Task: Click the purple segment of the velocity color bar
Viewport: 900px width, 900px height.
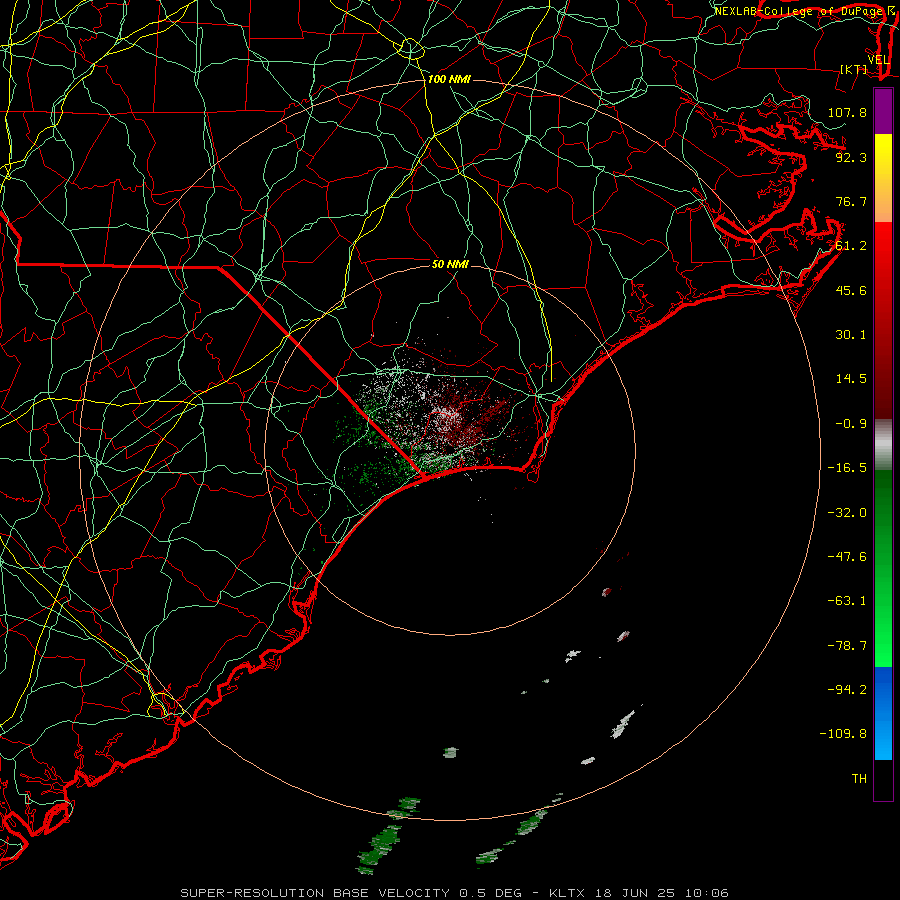Action: pyautogui.click(x=883, y=111)
